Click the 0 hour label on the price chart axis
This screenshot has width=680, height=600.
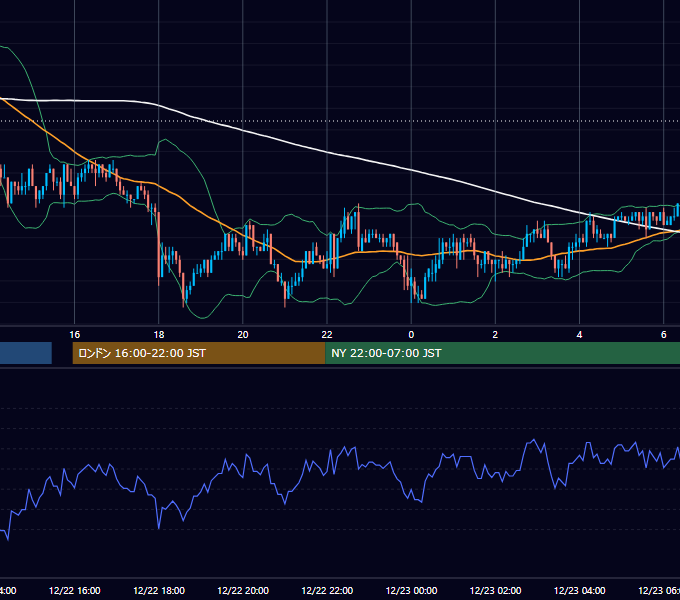coord(411,334)
